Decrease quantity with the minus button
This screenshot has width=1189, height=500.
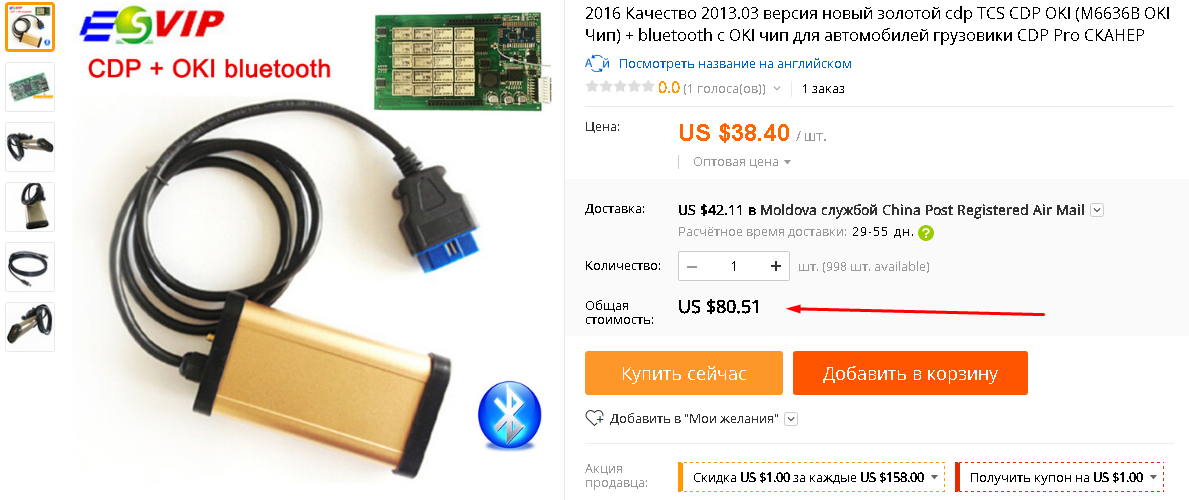[x=692, y=266]
